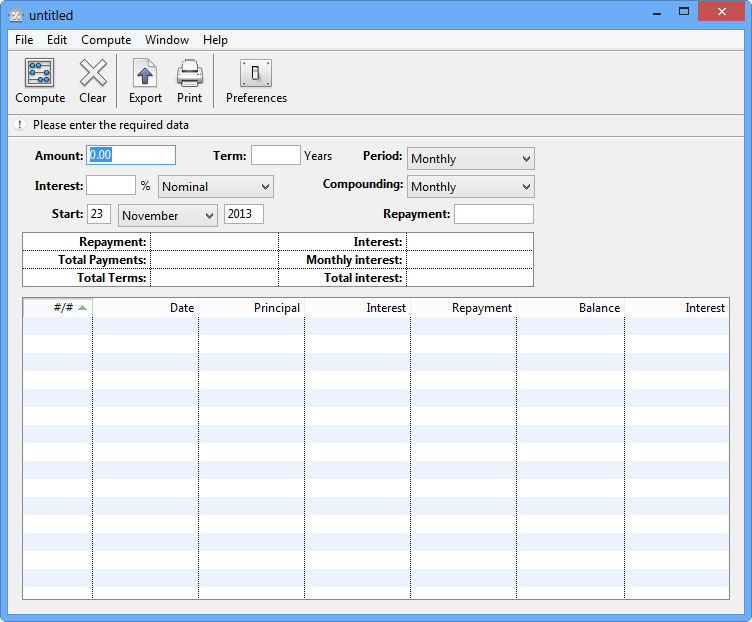The height and width of the screenshot is (622, 752).
Task: Focus the Term years input field
Action: (275, 155)
